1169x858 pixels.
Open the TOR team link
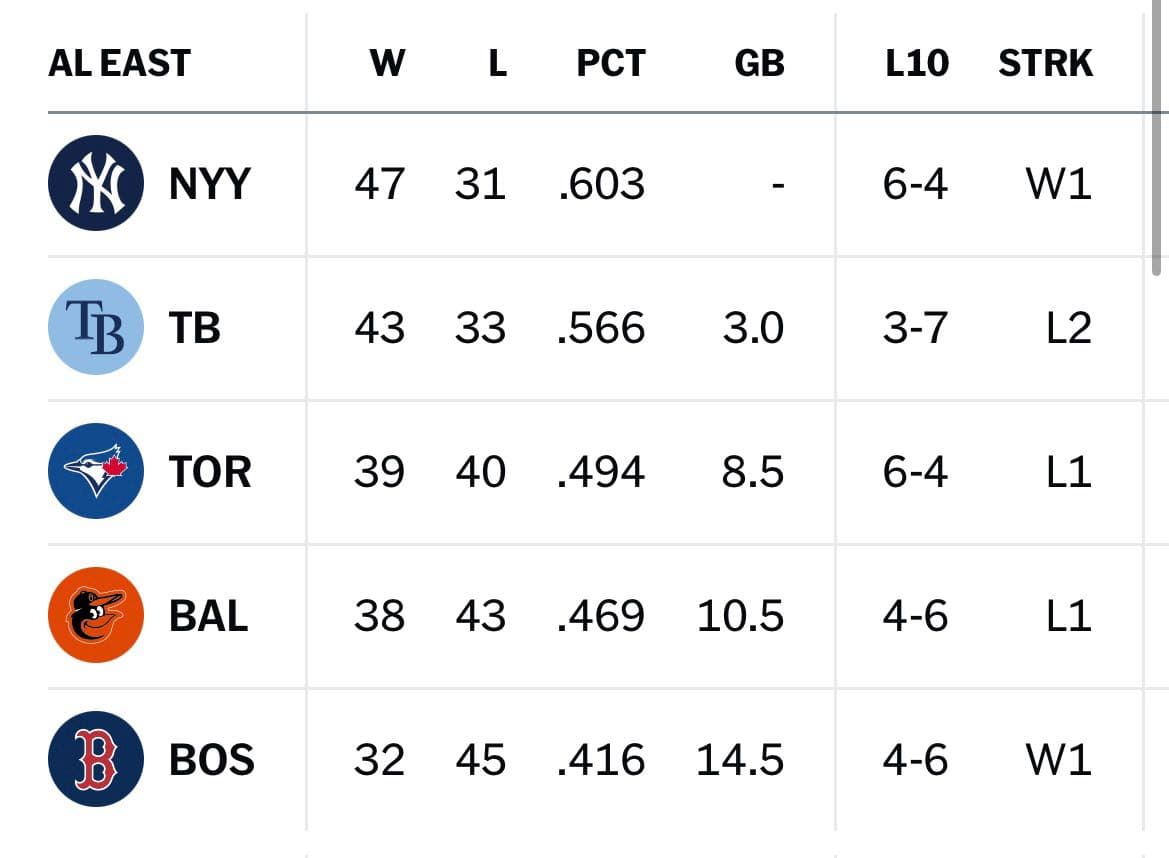(210, 472)
